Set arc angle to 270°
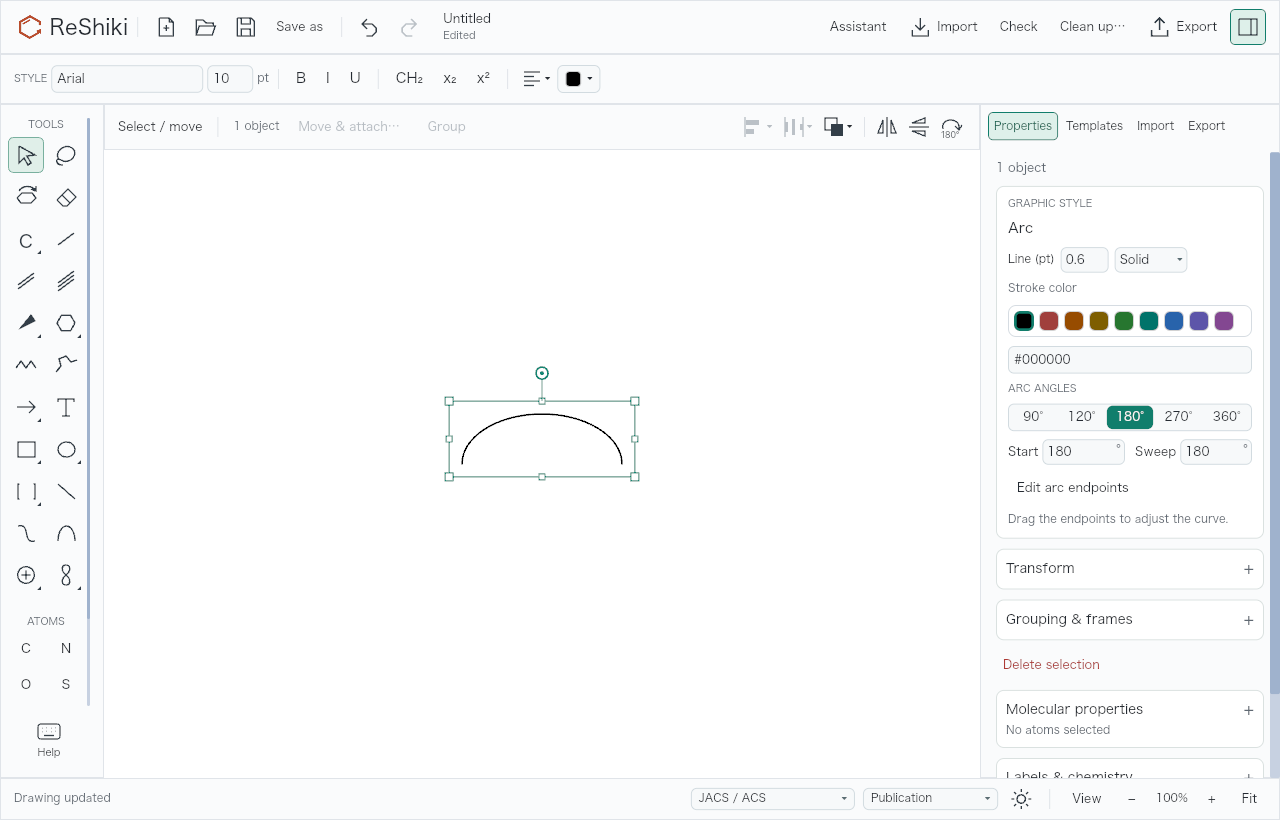 [1178, 417]
